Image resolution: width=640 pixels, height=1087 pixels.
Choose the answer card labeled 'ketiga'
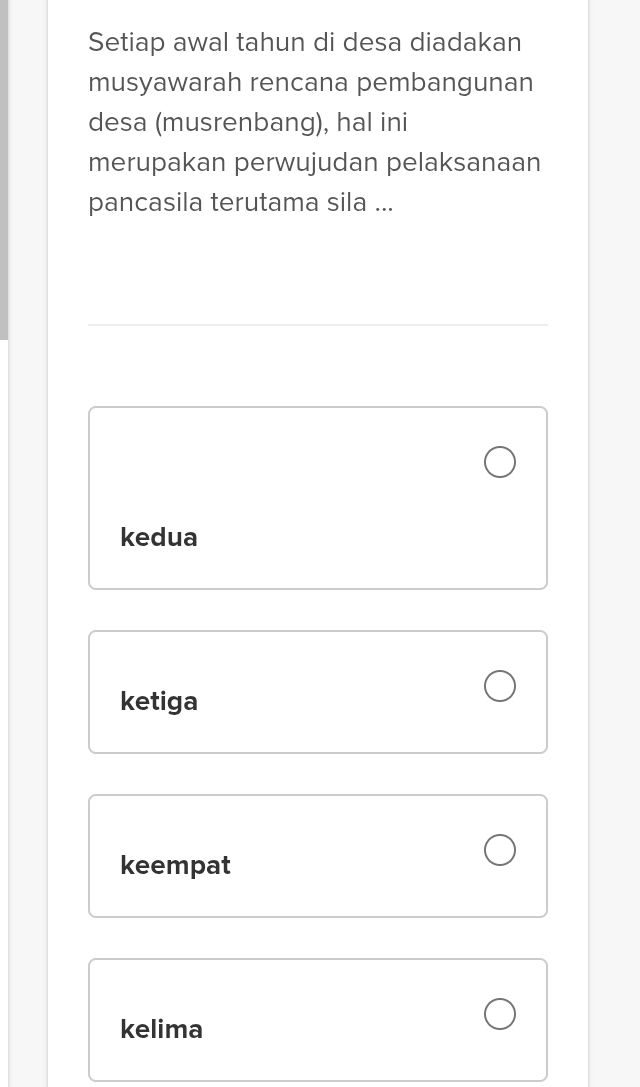(x=318, y=691)
